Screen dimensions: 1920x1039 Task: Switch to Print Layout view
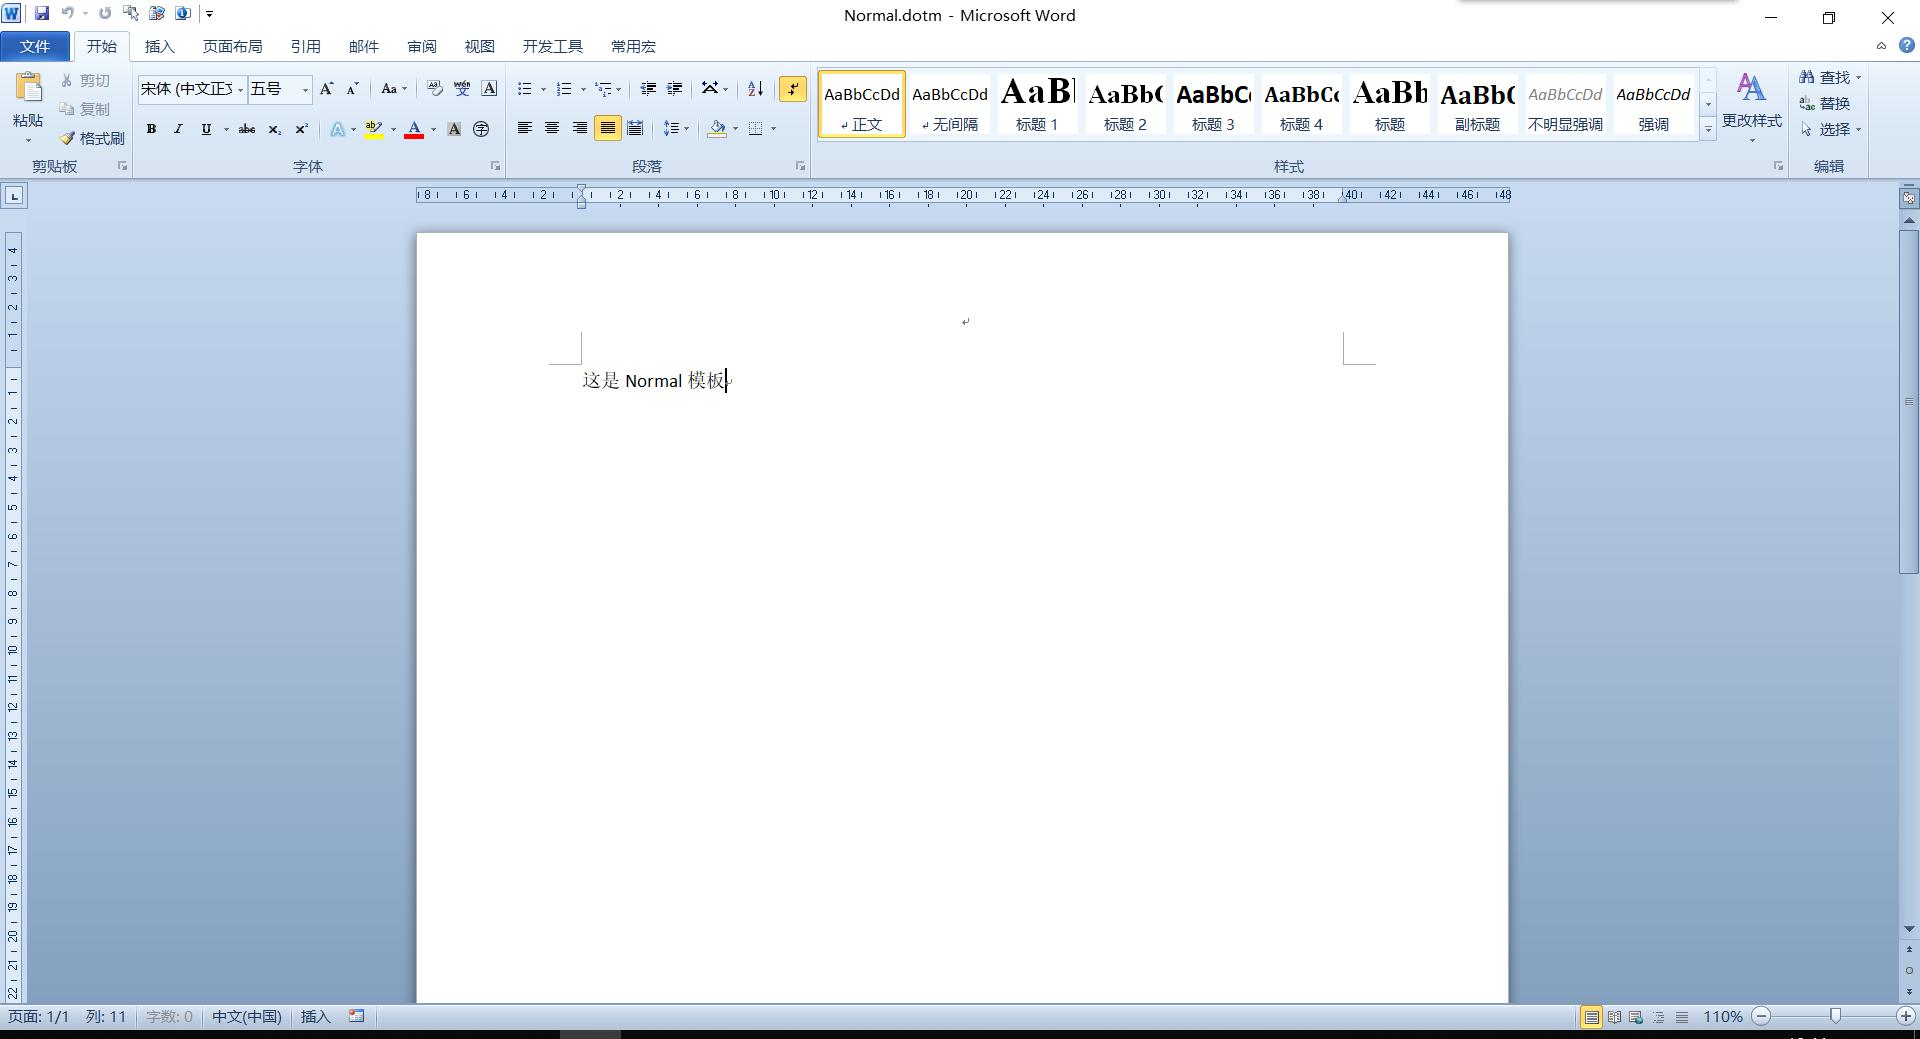click(x=1591, y=1017)
